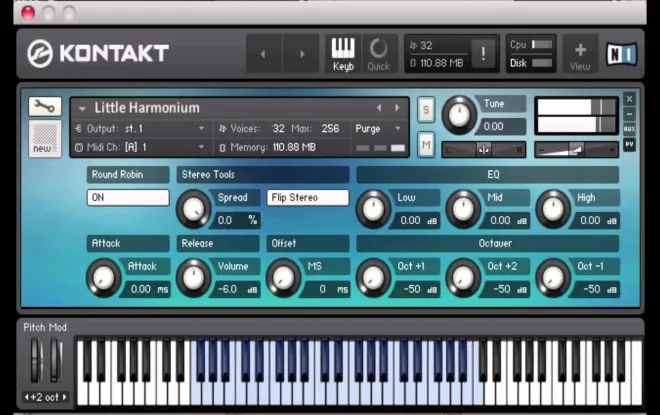Minimize the instrument header view
Screen dimensions: 660x415
click(x=629, y=114)
